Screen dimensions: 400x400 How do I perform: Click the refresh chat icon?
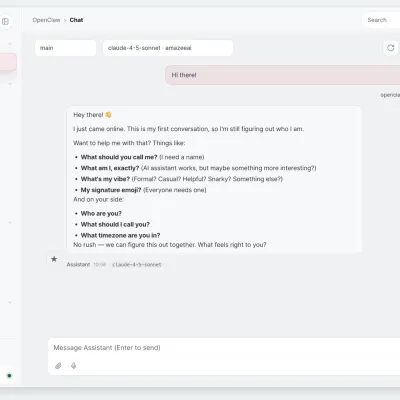pos(391,48)
